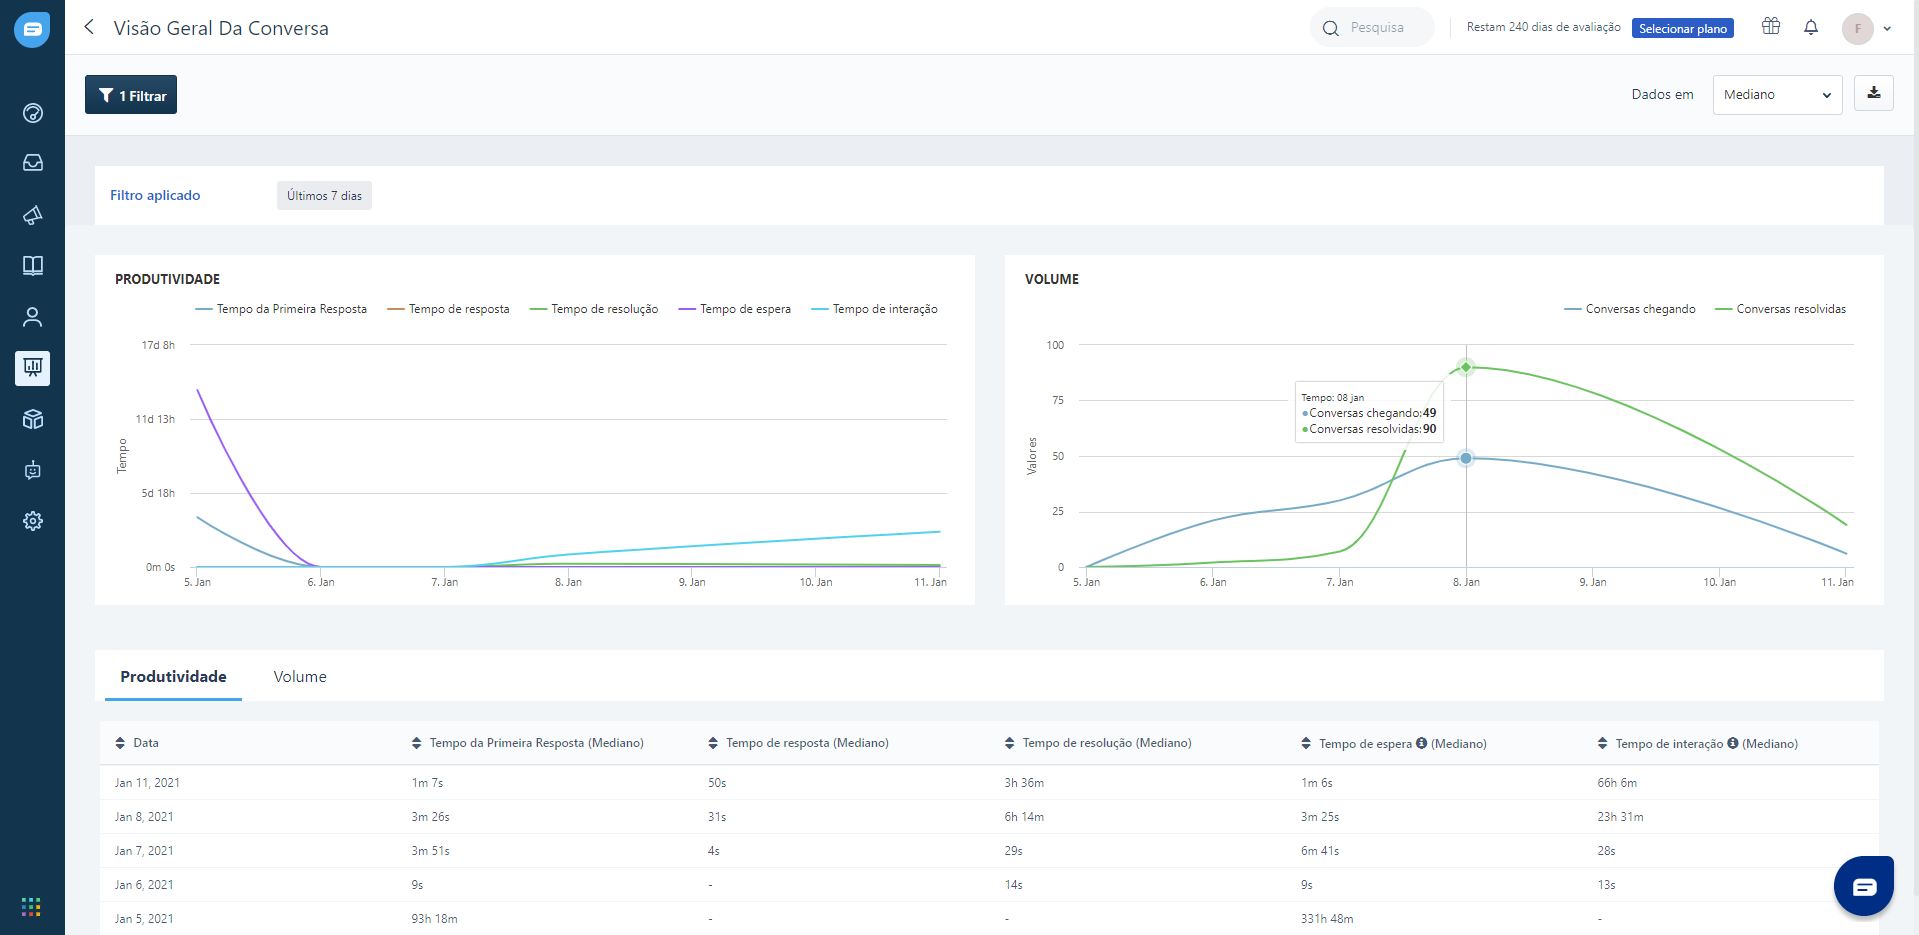Toggle Tempo de resposta legend series

[448, 309]
